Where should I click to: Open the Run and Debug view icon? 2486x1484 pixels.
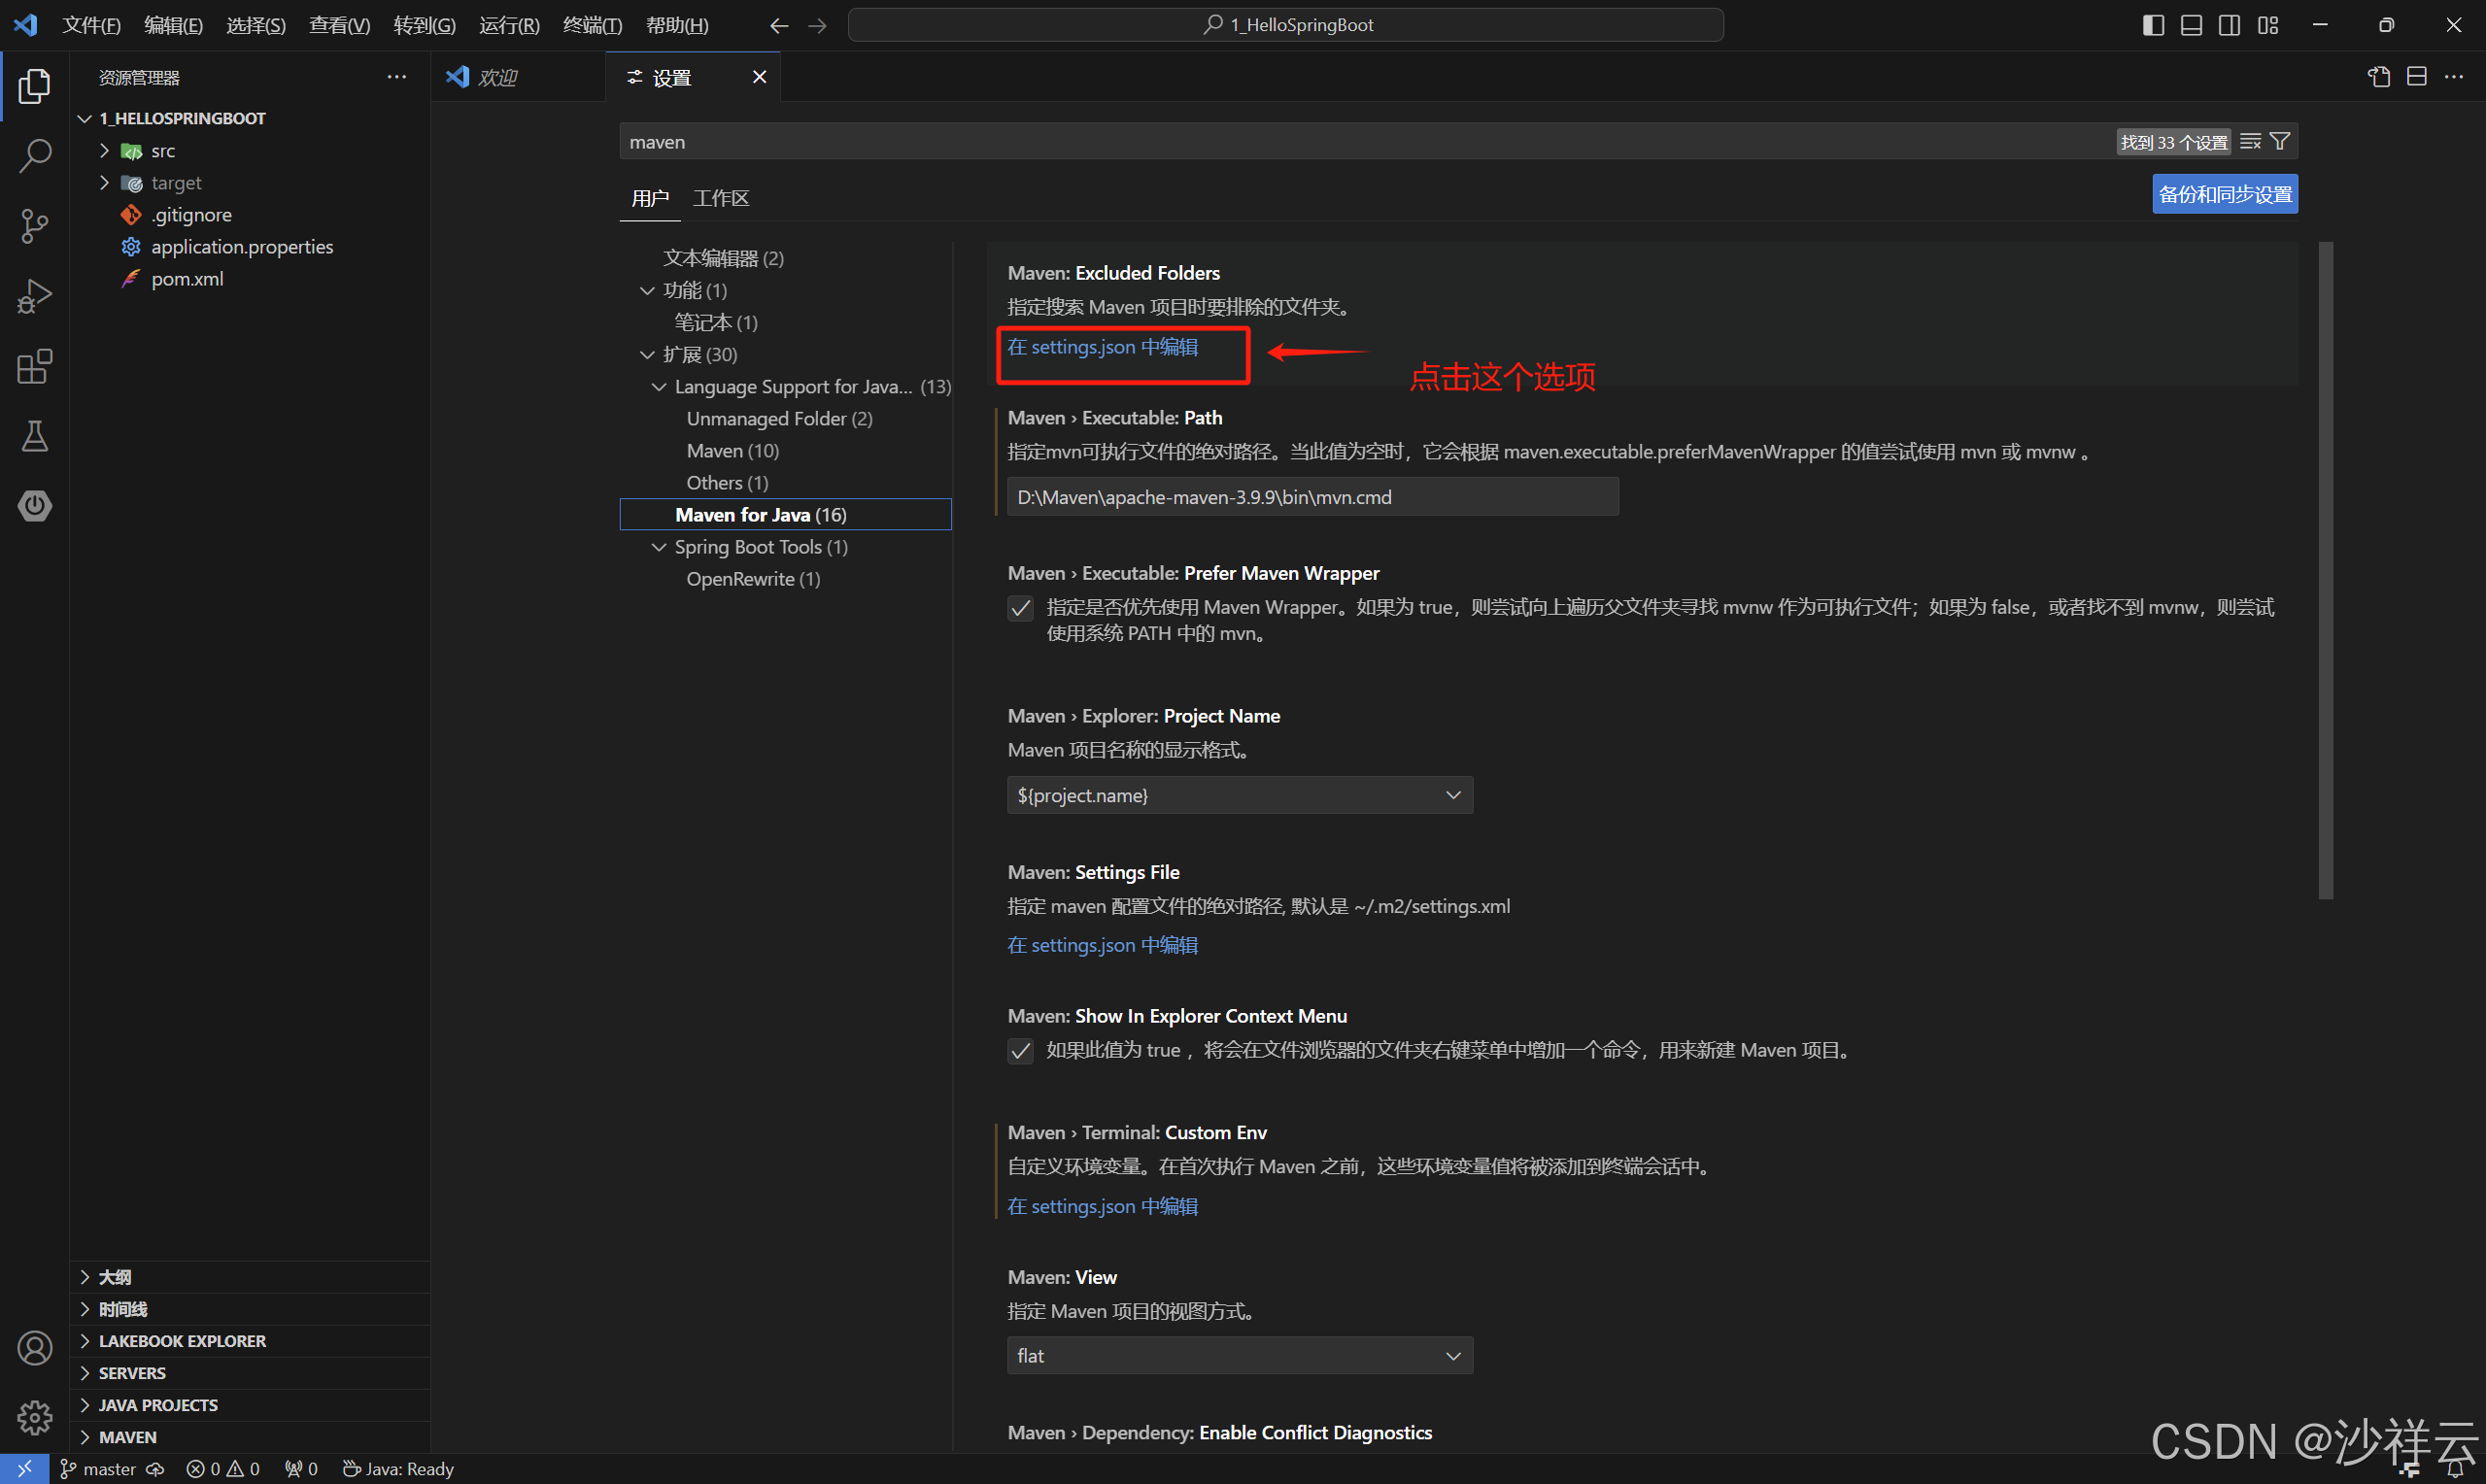pyautogui.click(x=34, y=296)
